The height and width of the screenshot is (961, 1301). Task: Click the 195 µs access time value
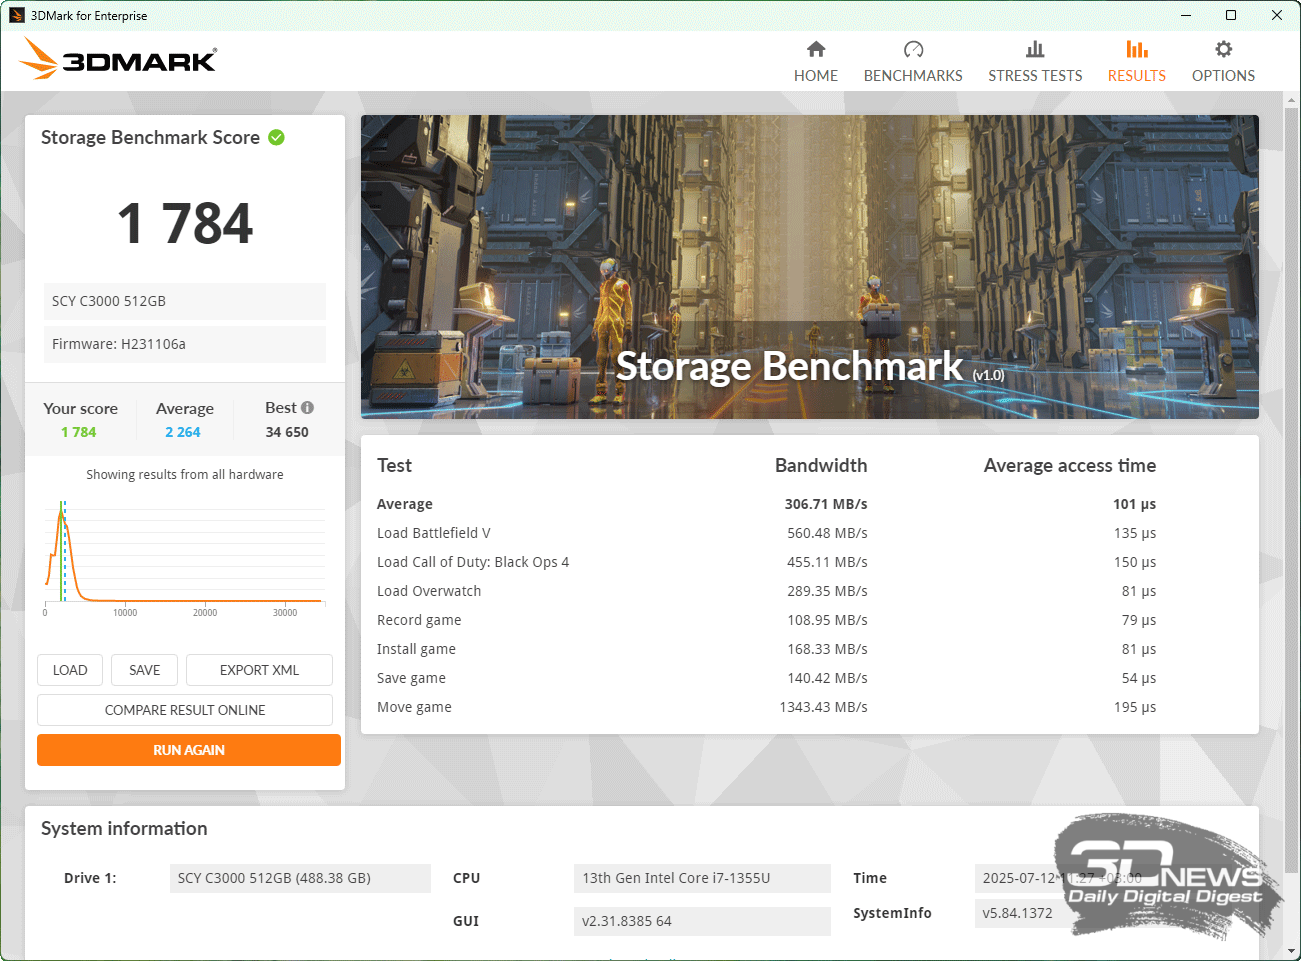pos(1135,707)
